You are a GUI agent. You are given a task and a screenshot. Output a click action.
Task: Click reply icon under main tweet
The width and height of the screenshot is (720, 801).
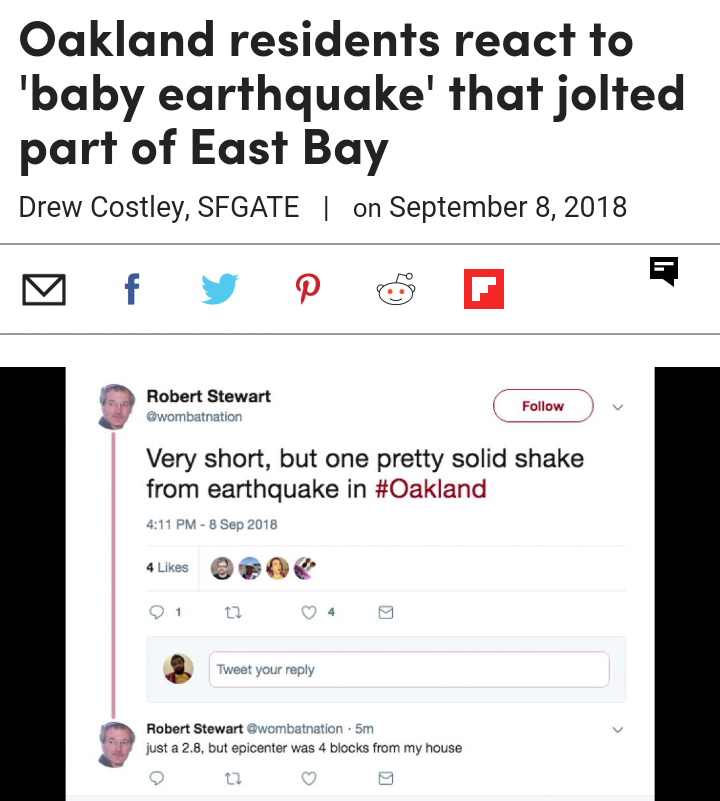[157, 612]
